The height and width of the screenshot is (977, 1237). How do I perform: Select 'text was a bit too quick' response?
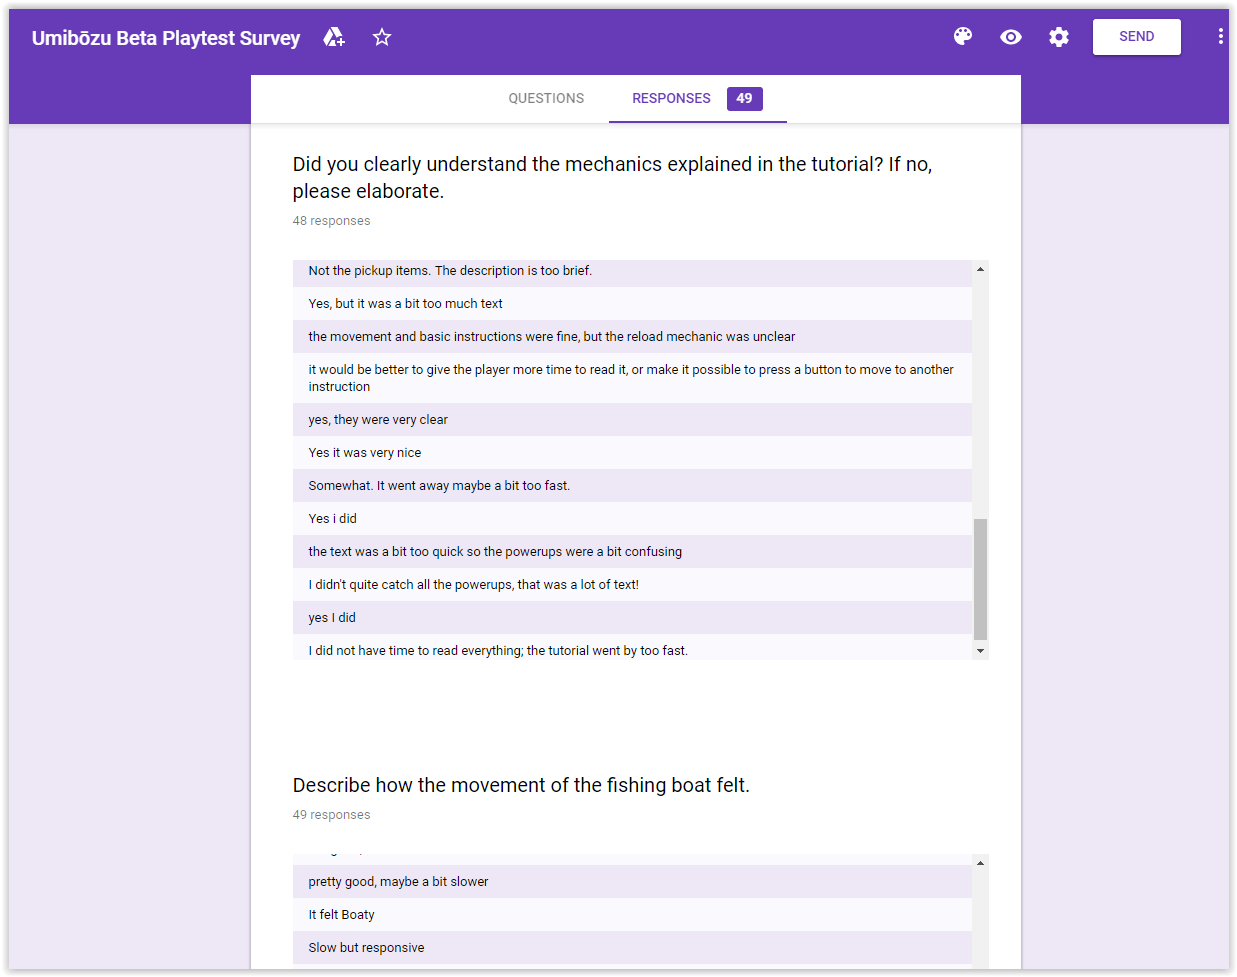click(x=632, y=552)
